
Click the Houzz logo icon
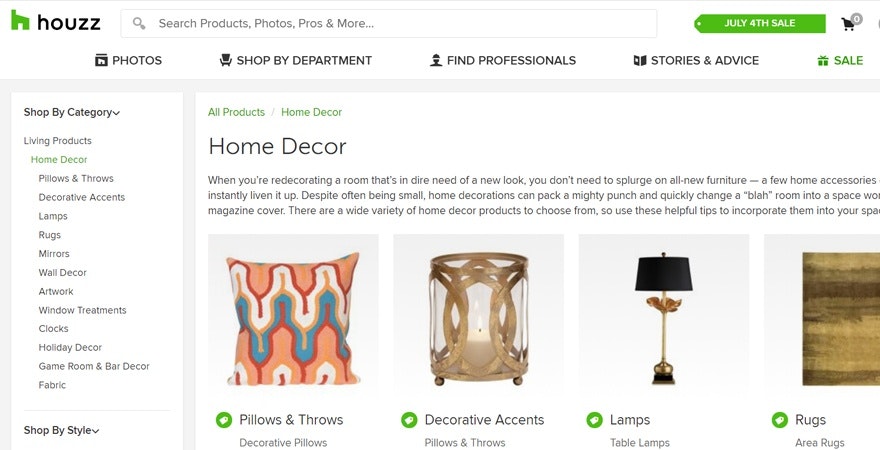pyautogui.click(x=20, y=20)
